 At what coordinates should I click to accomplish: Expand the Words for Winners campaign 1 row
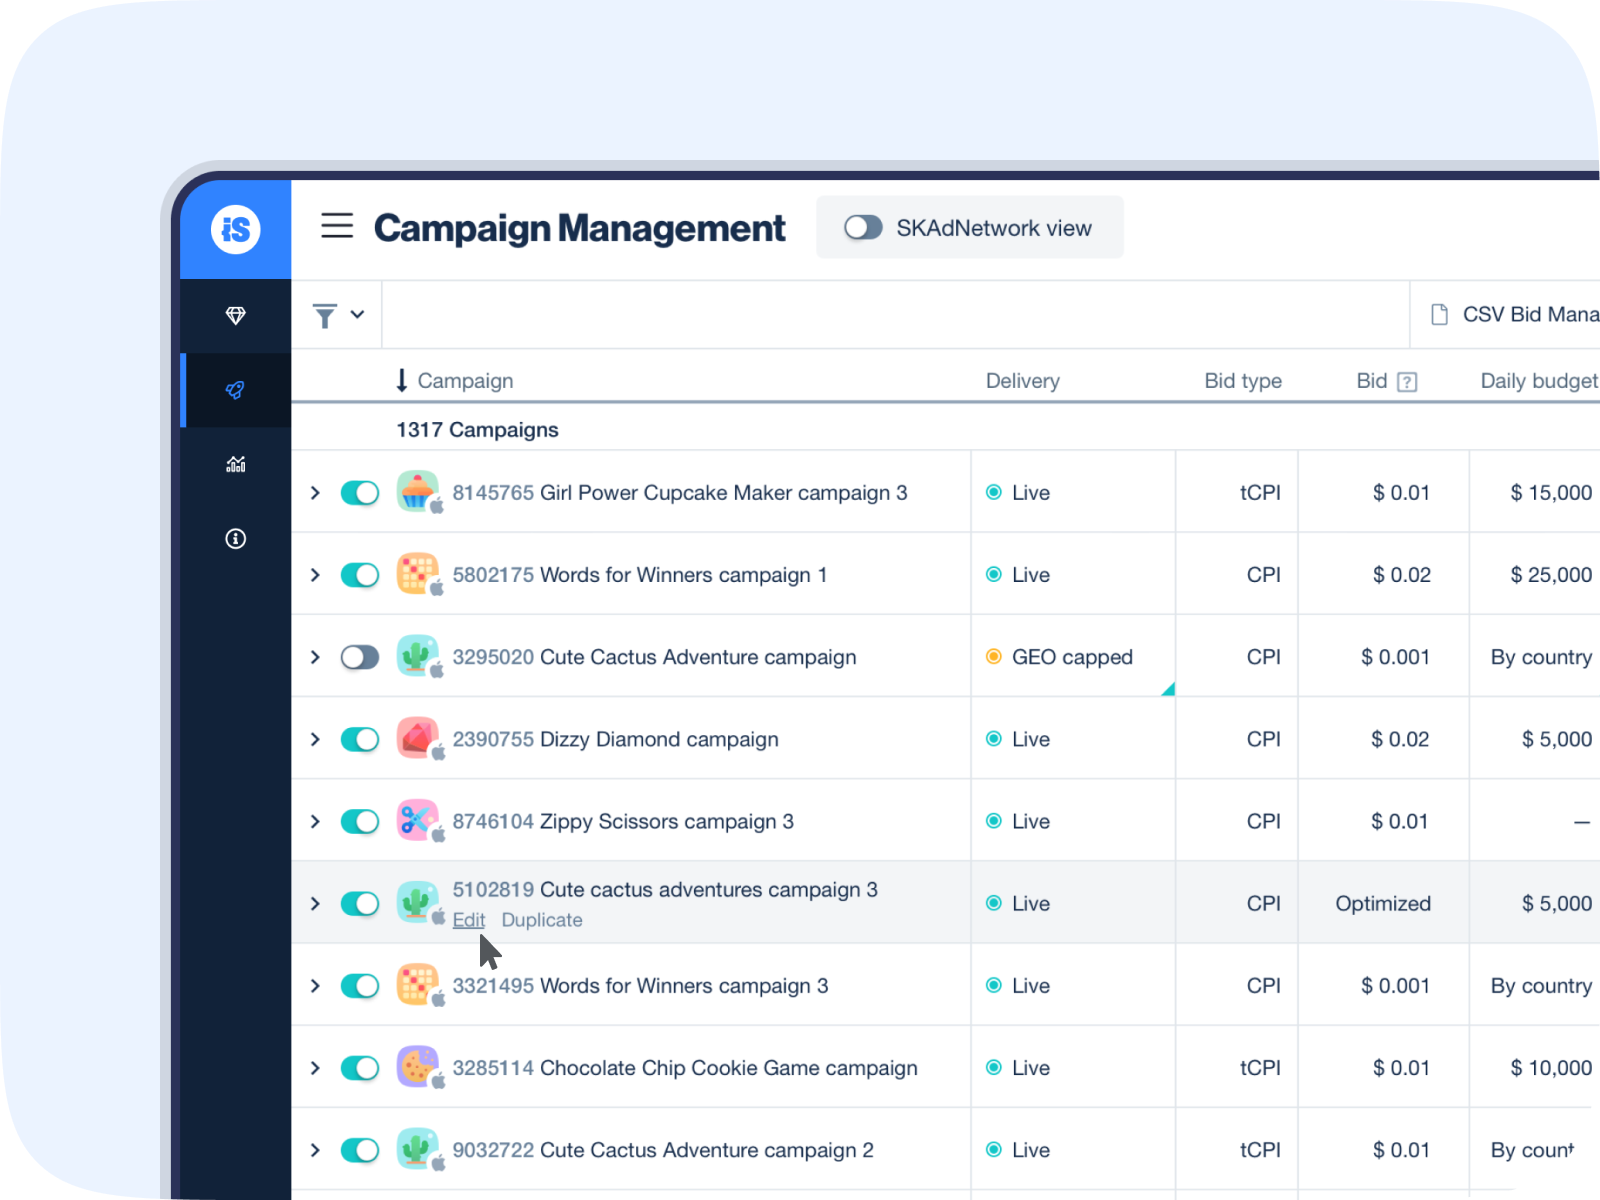click(315, 575)
